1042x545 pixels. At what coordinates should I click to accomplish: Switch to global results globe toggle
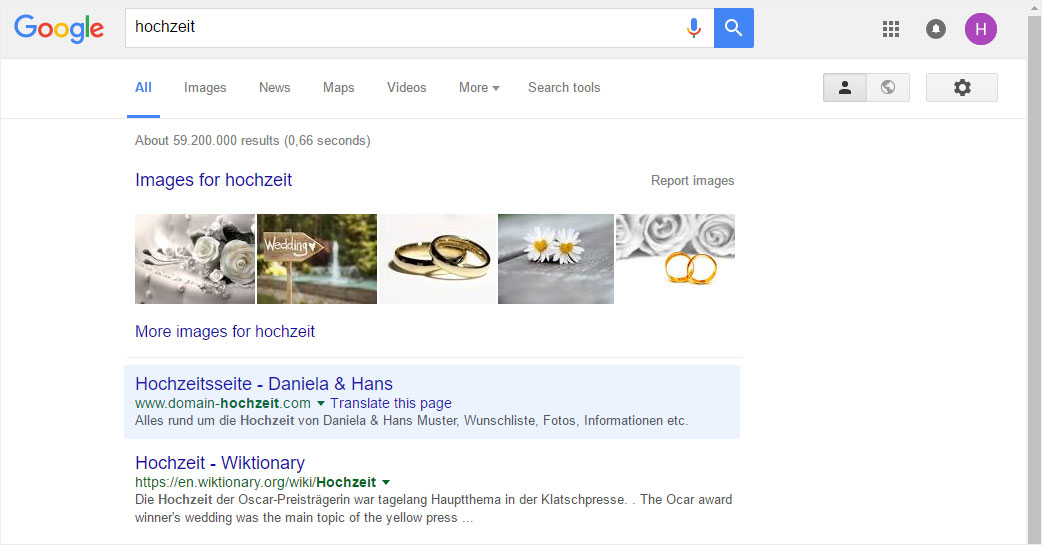tap(888, 87)
